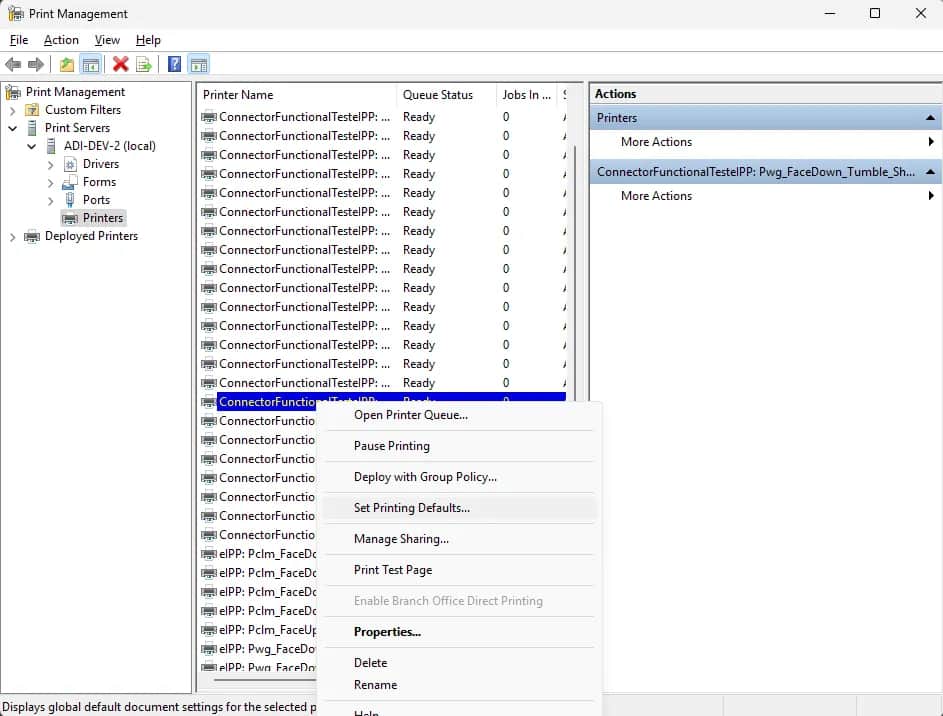The image size is (943, 716).
Task: Expand the Custom Filters tree node
Action: pos(13,110)
